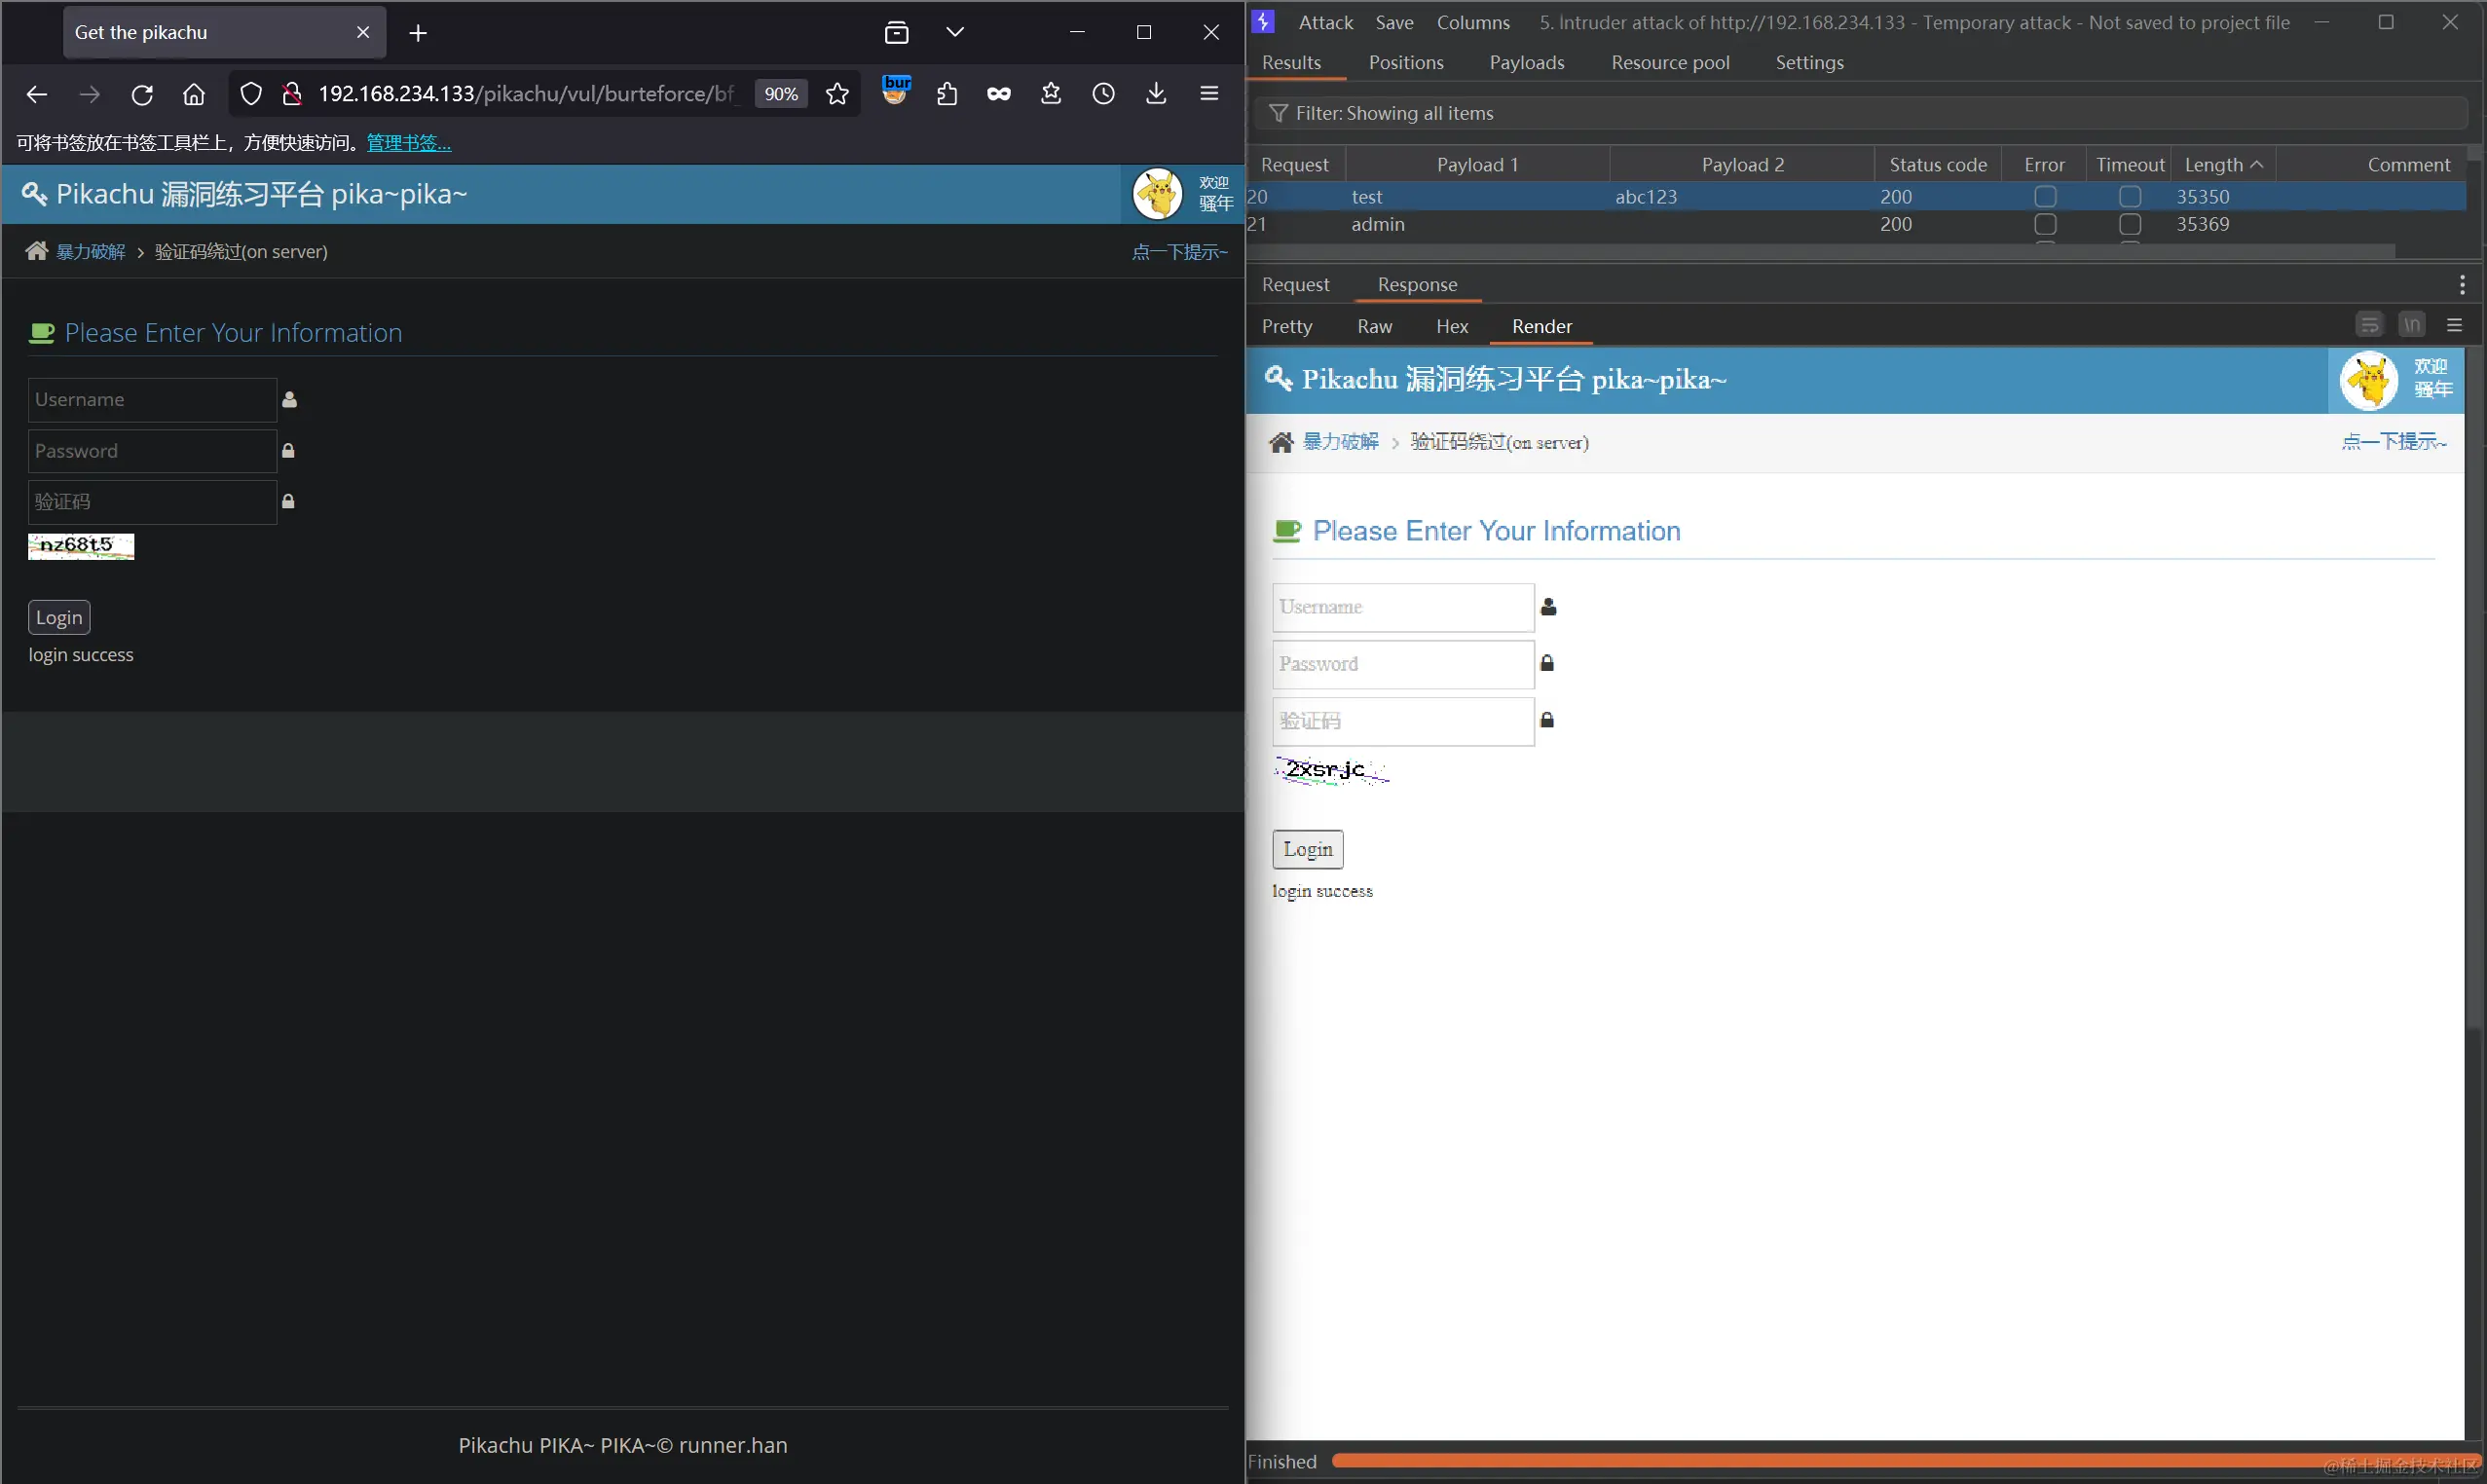Select the result row with payload admin
The width and height of the screenshot is (2487, 1484).
(x=1856, y=225)
